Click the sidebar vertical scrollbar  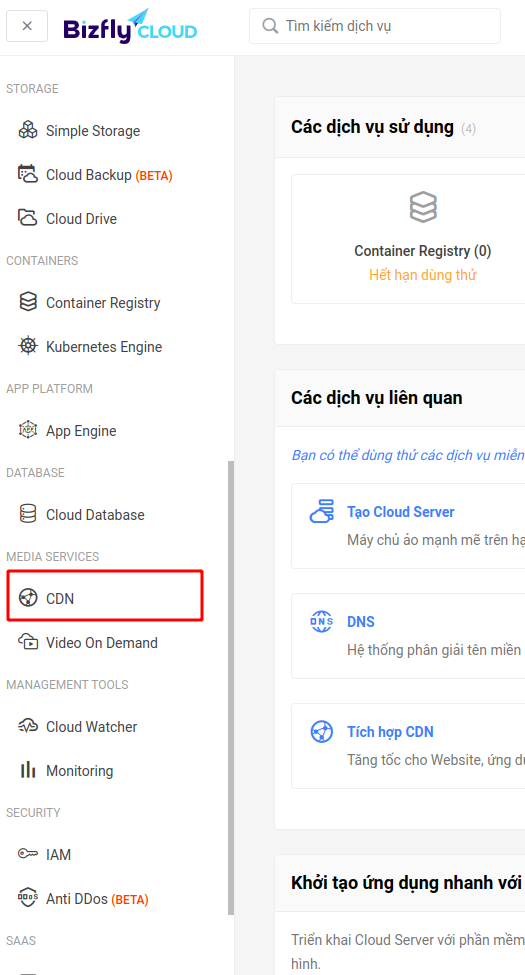pos(231,687)
